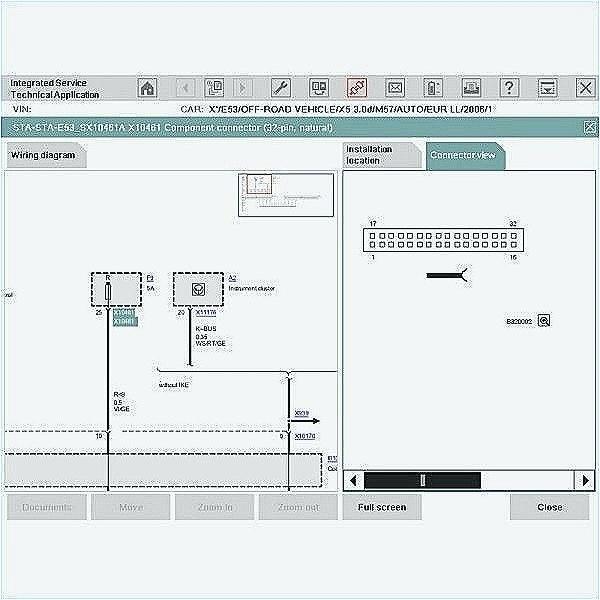Minimize via the toolbar drop-down tray icon
The image size is (600, 600).
coord(547,88)
